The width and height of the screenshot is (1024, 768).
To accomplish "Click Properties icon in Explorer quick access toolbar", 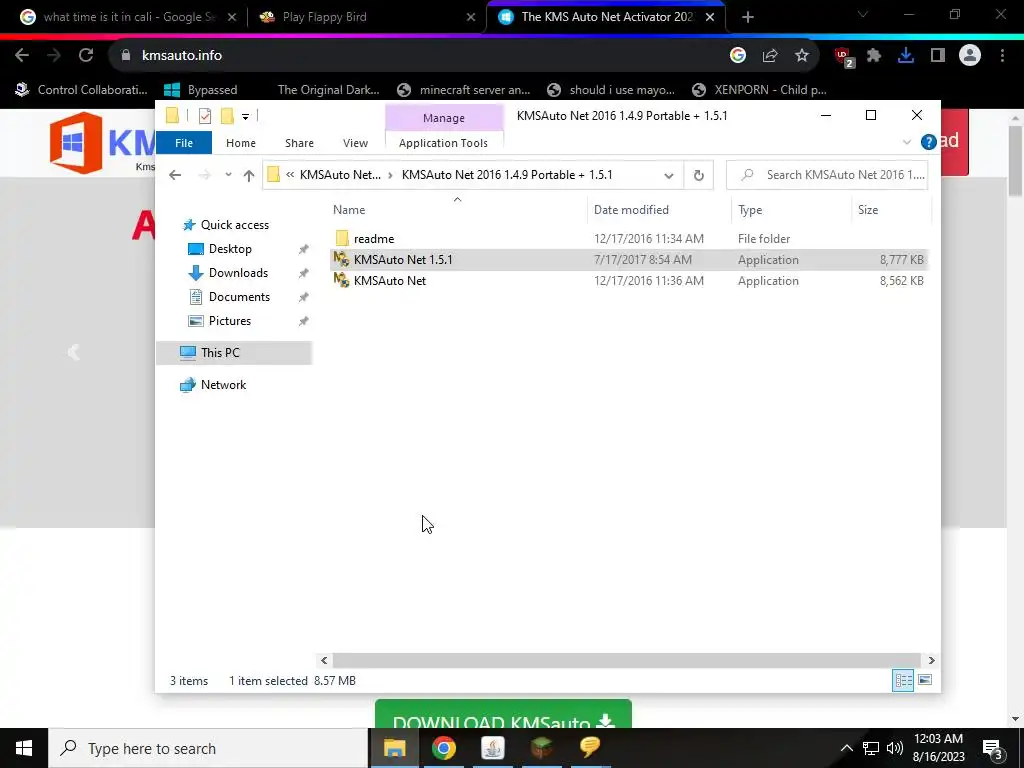I will pyautogui.click(x=205, y=116).
